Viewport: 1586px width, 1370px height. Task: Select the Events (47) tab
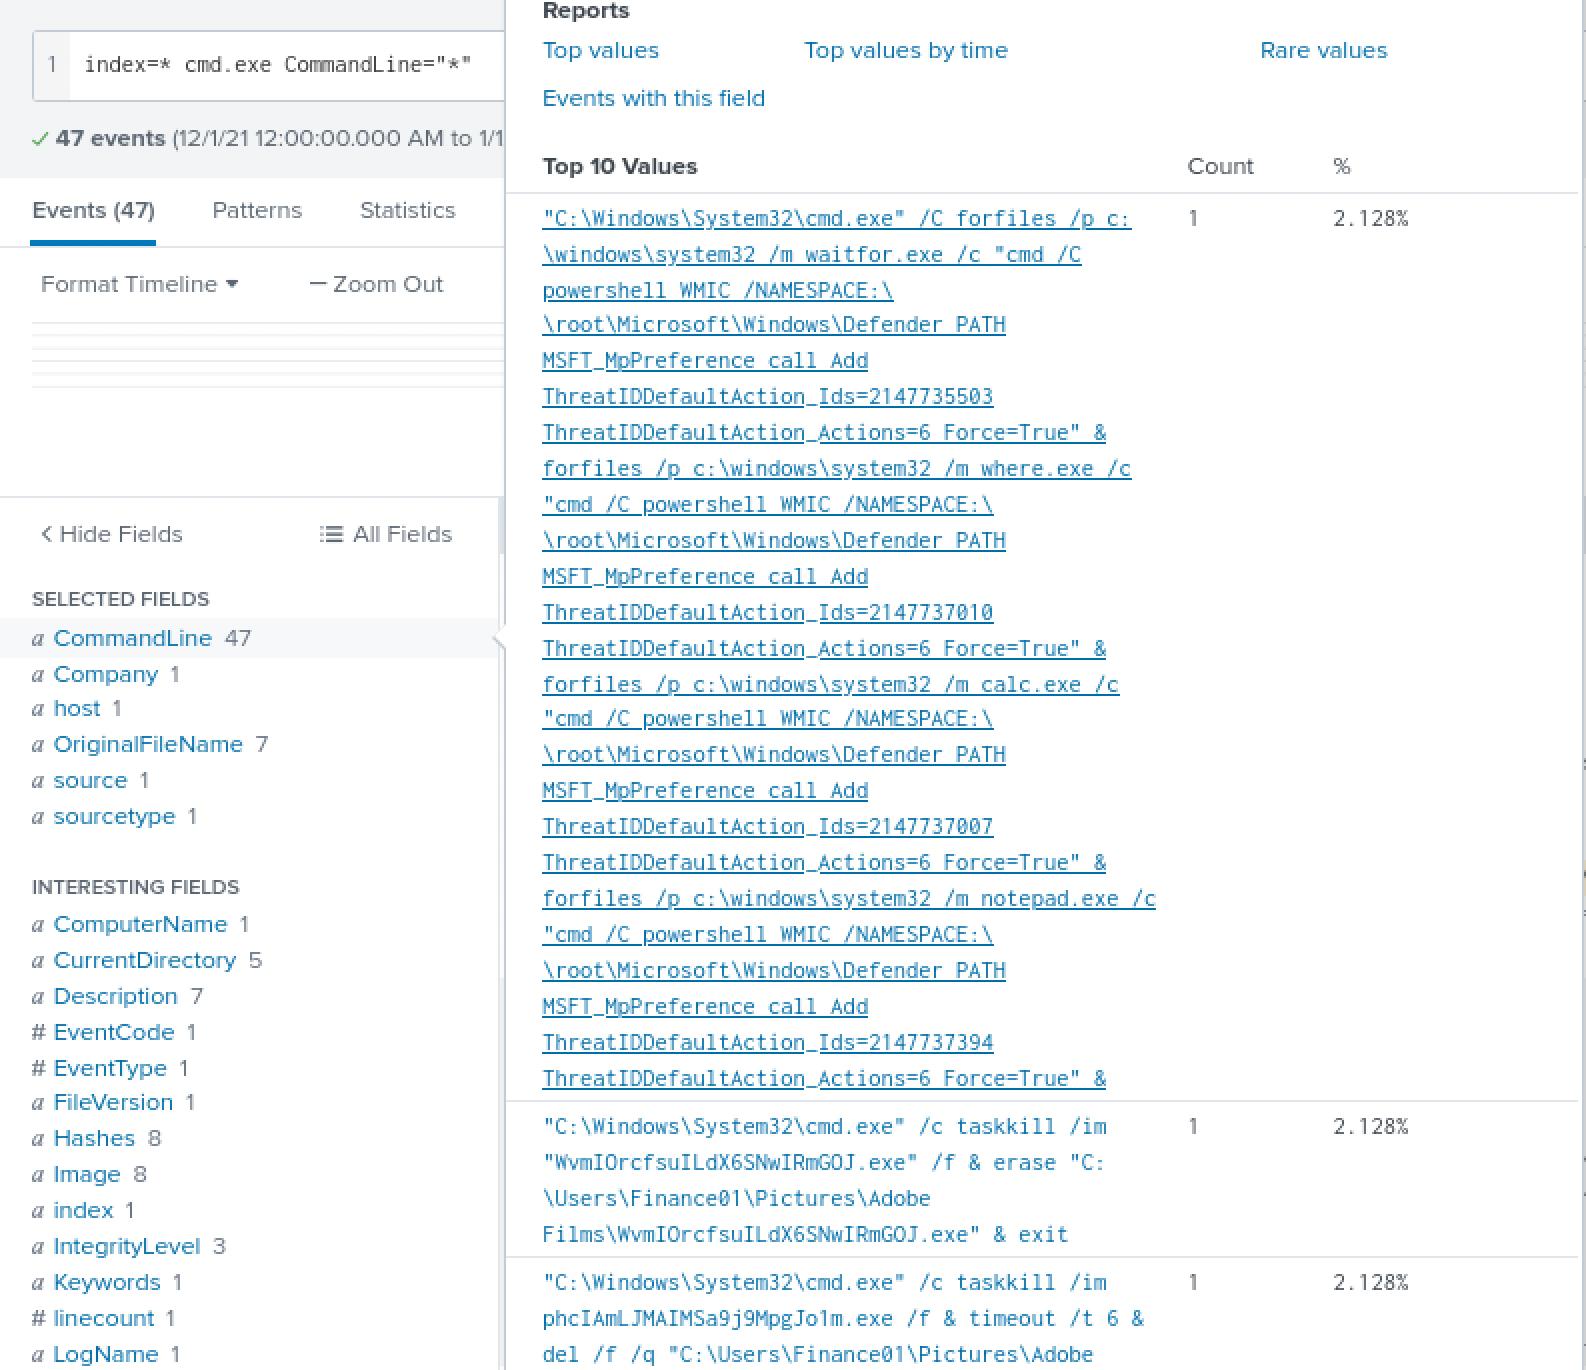[93, 210]
